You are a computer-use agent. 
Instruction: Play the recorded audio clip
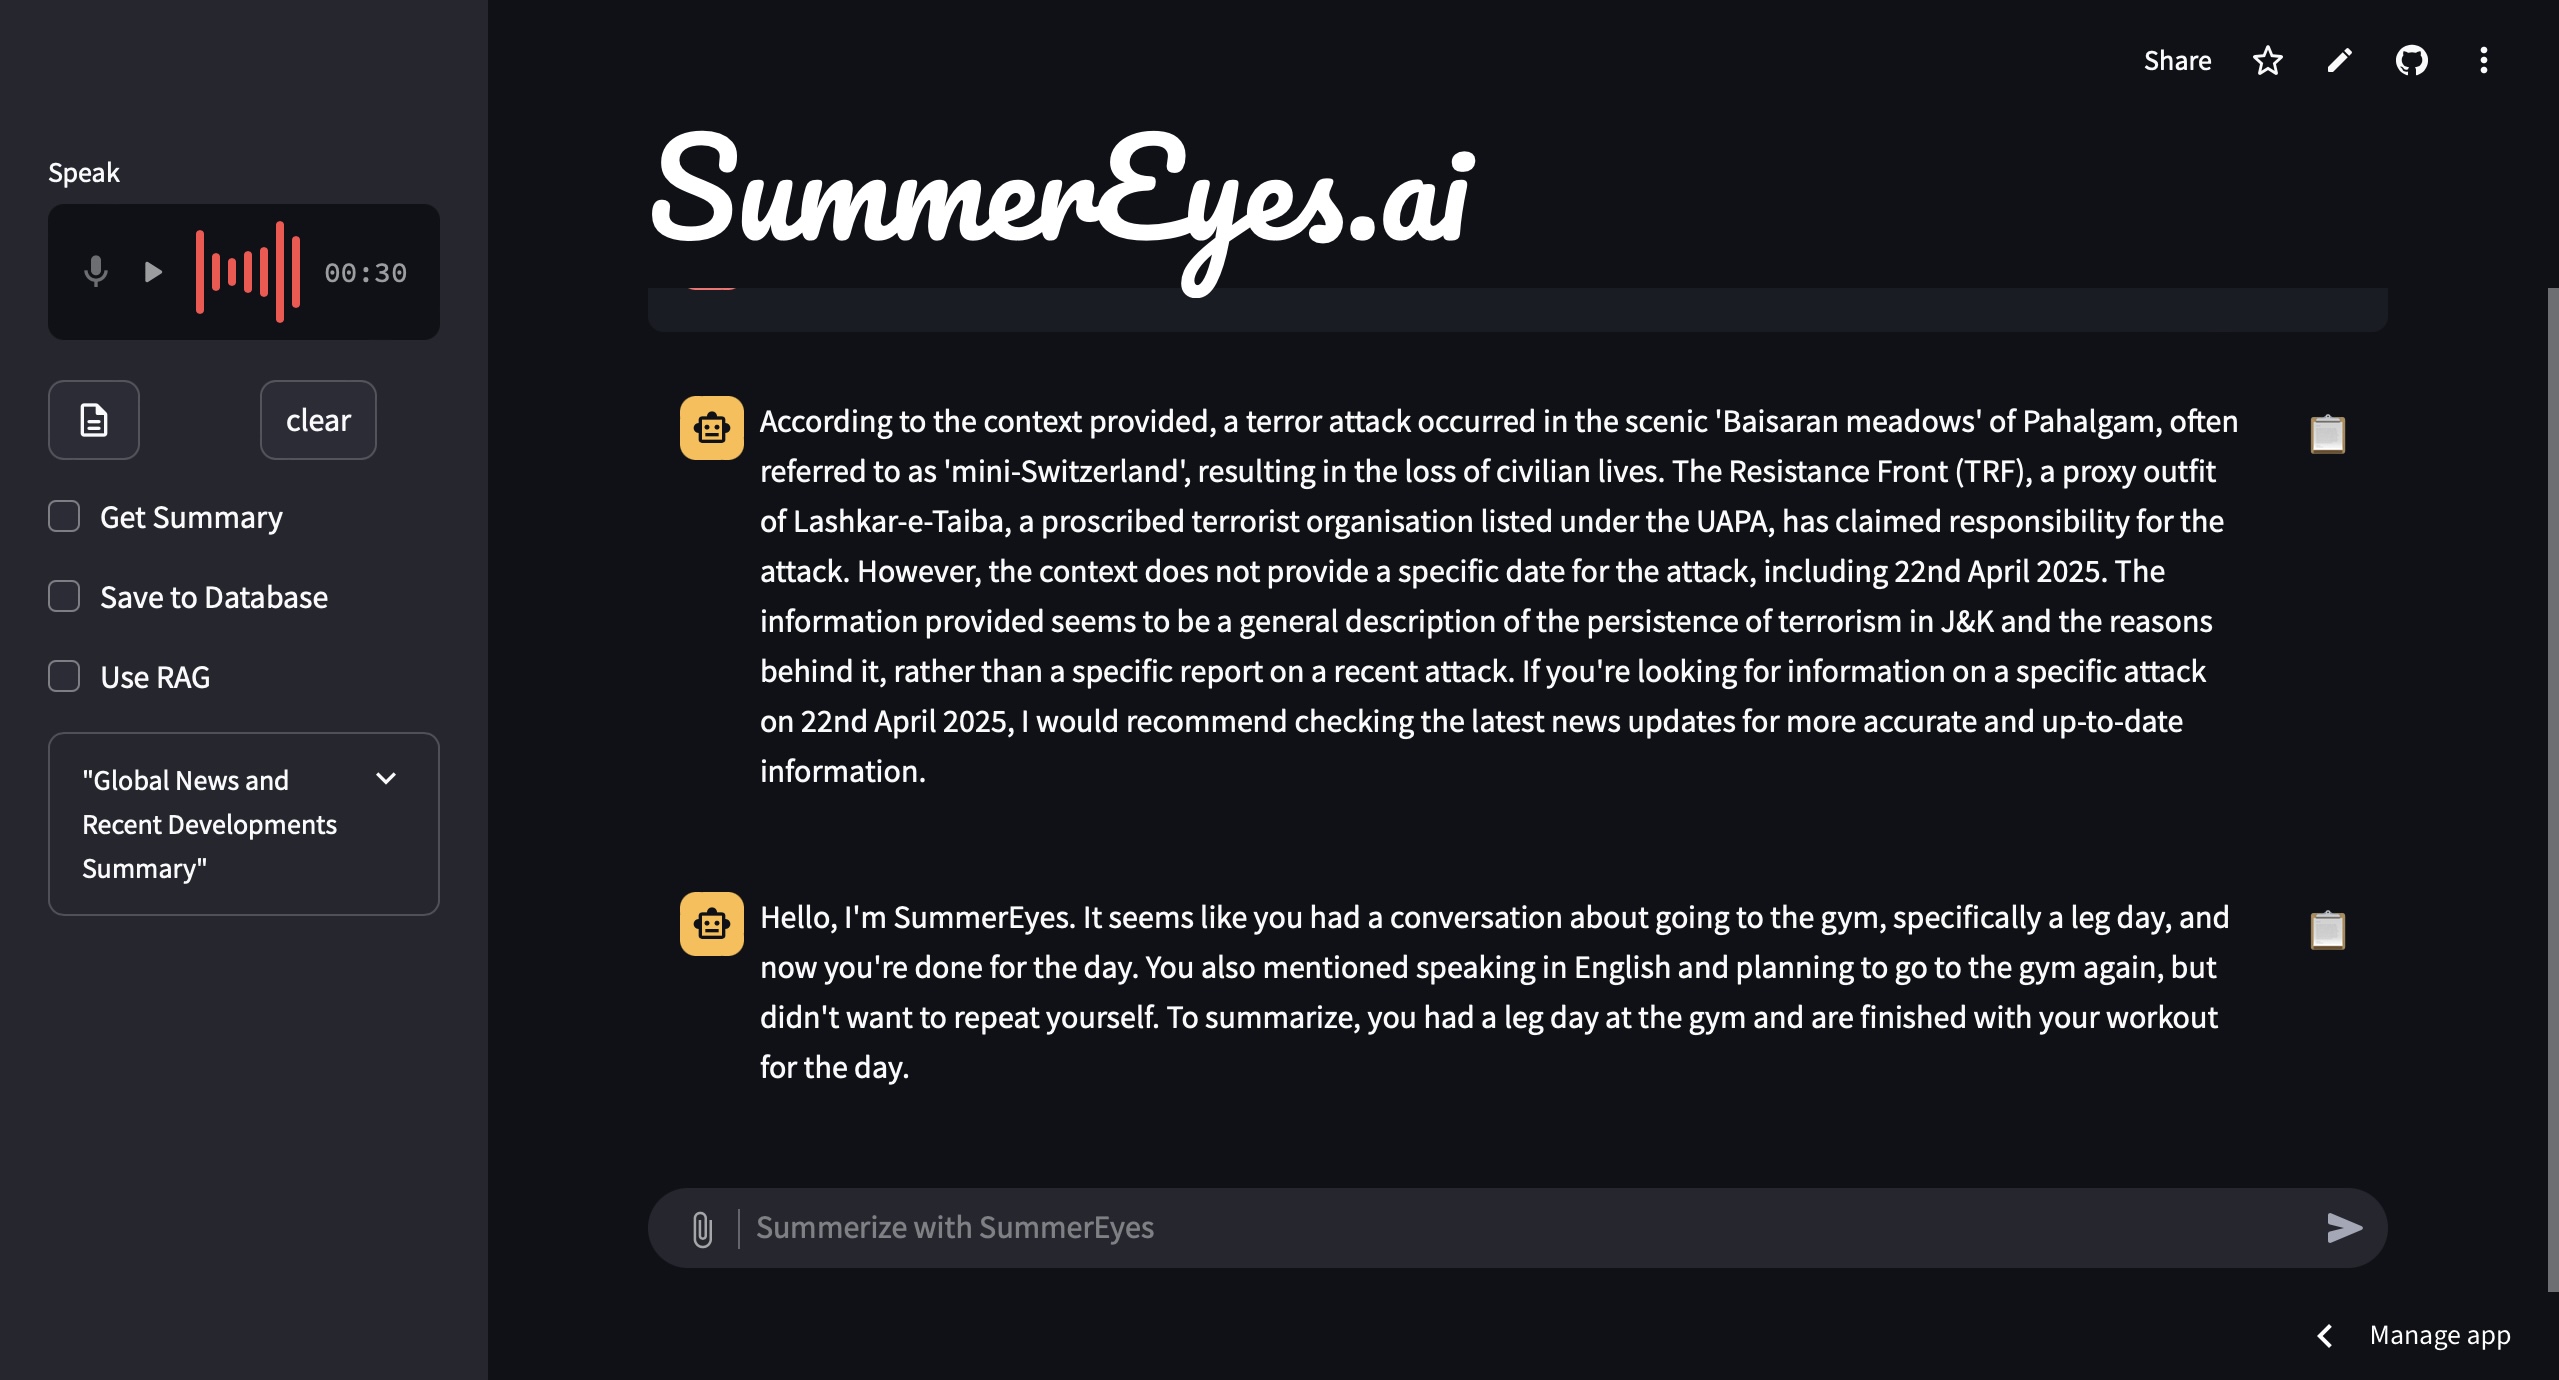pos(153,272)
